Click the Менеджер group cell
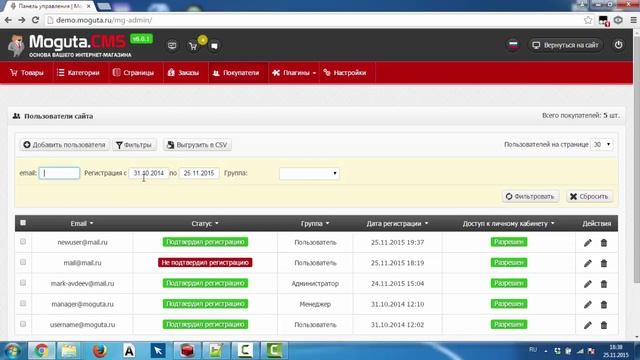The height and width of the screenshot is (360, 640). (x=315, y=304)
